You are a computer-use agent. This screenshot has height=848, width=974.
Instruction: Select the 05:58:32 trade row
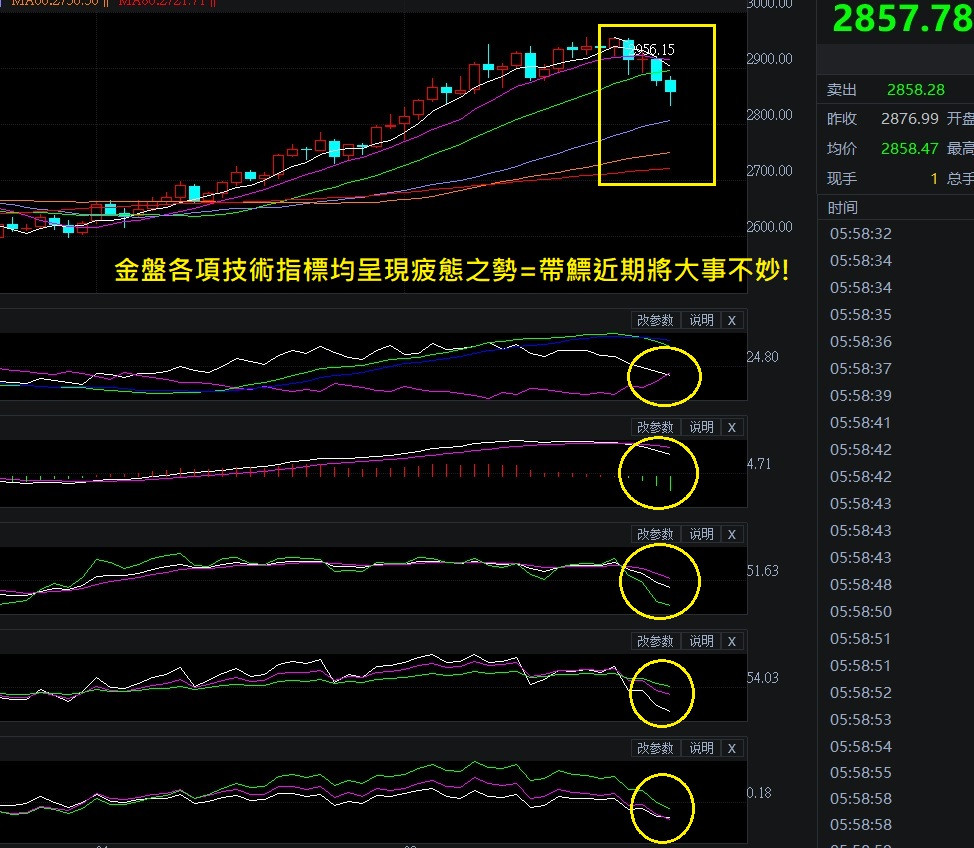pyautogui.click(x=860, y=234)
